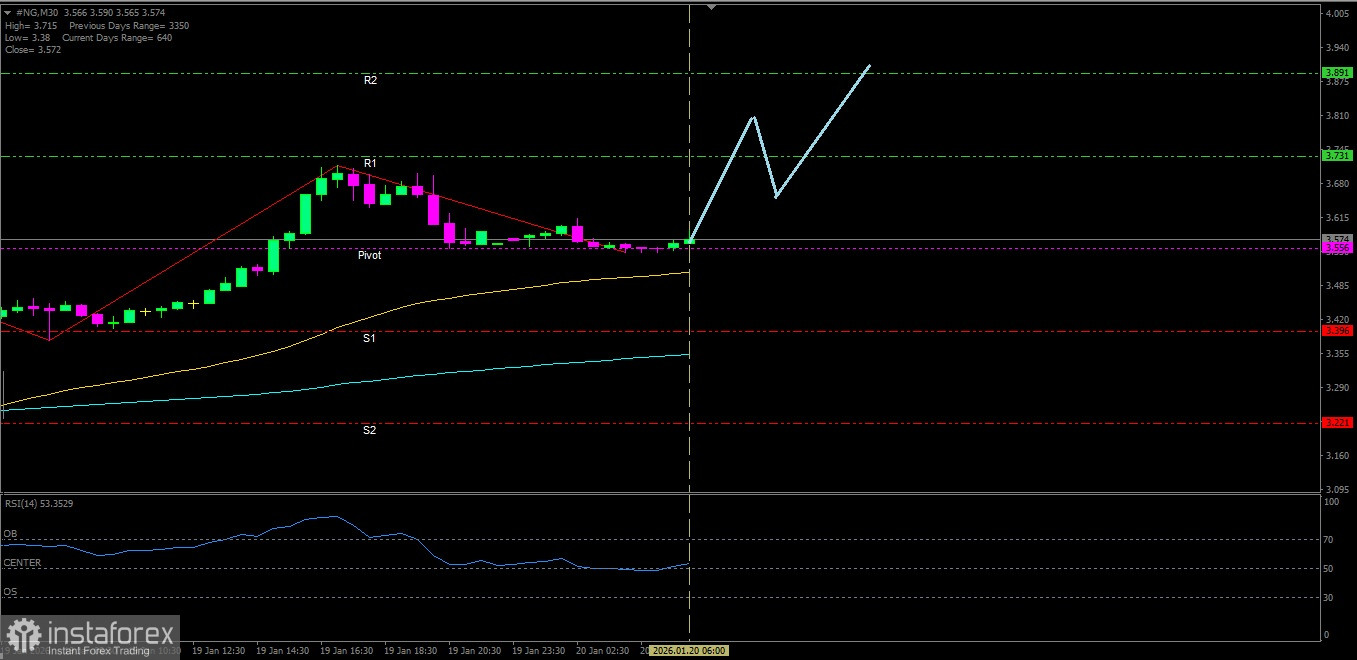Click the current price 3.574 tag
Screen dimensions: 1357x660
1336,238
